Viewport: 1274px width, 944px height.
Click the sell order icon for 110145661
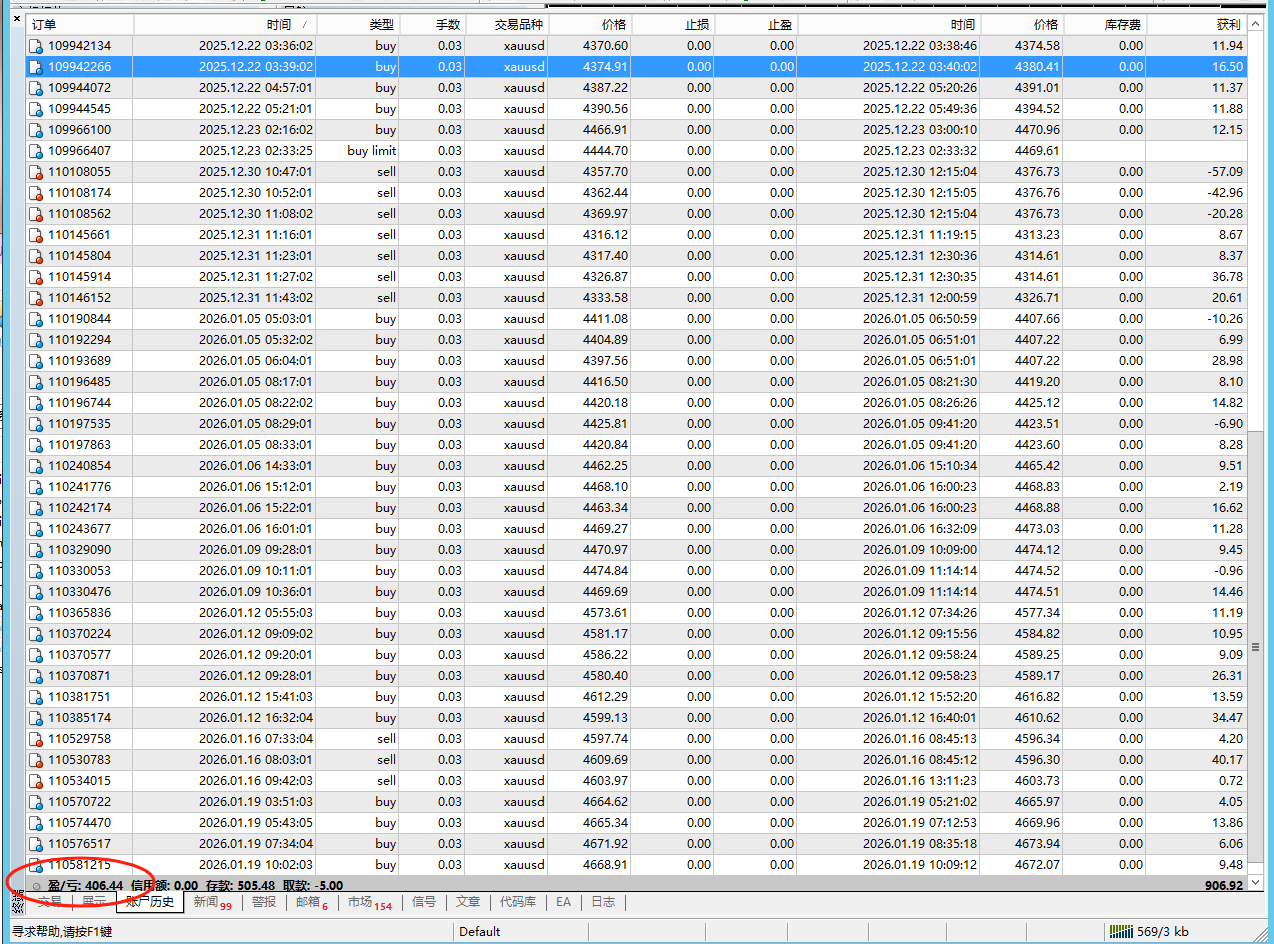pyautogui.click(x=36, y=235)
